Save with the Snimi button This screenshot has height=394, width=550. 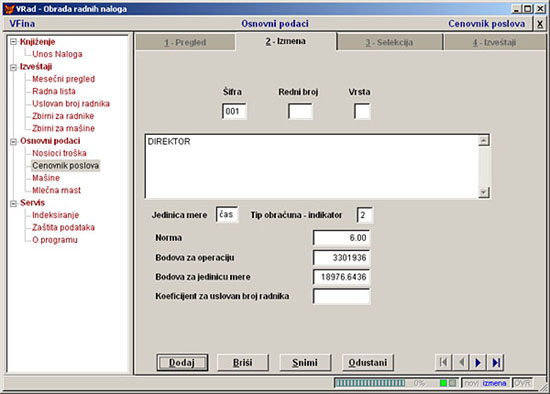pyautogui.click(x=305, y=362)
